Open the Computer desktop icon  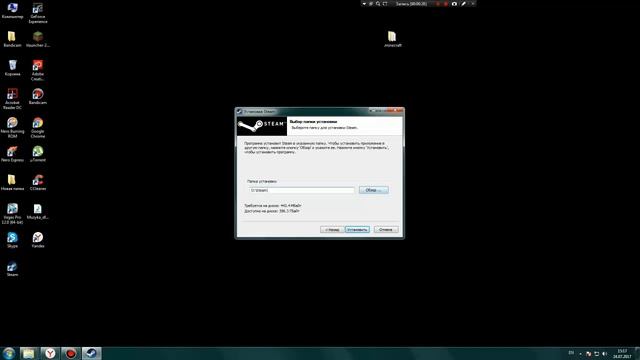tap(12, 11)
